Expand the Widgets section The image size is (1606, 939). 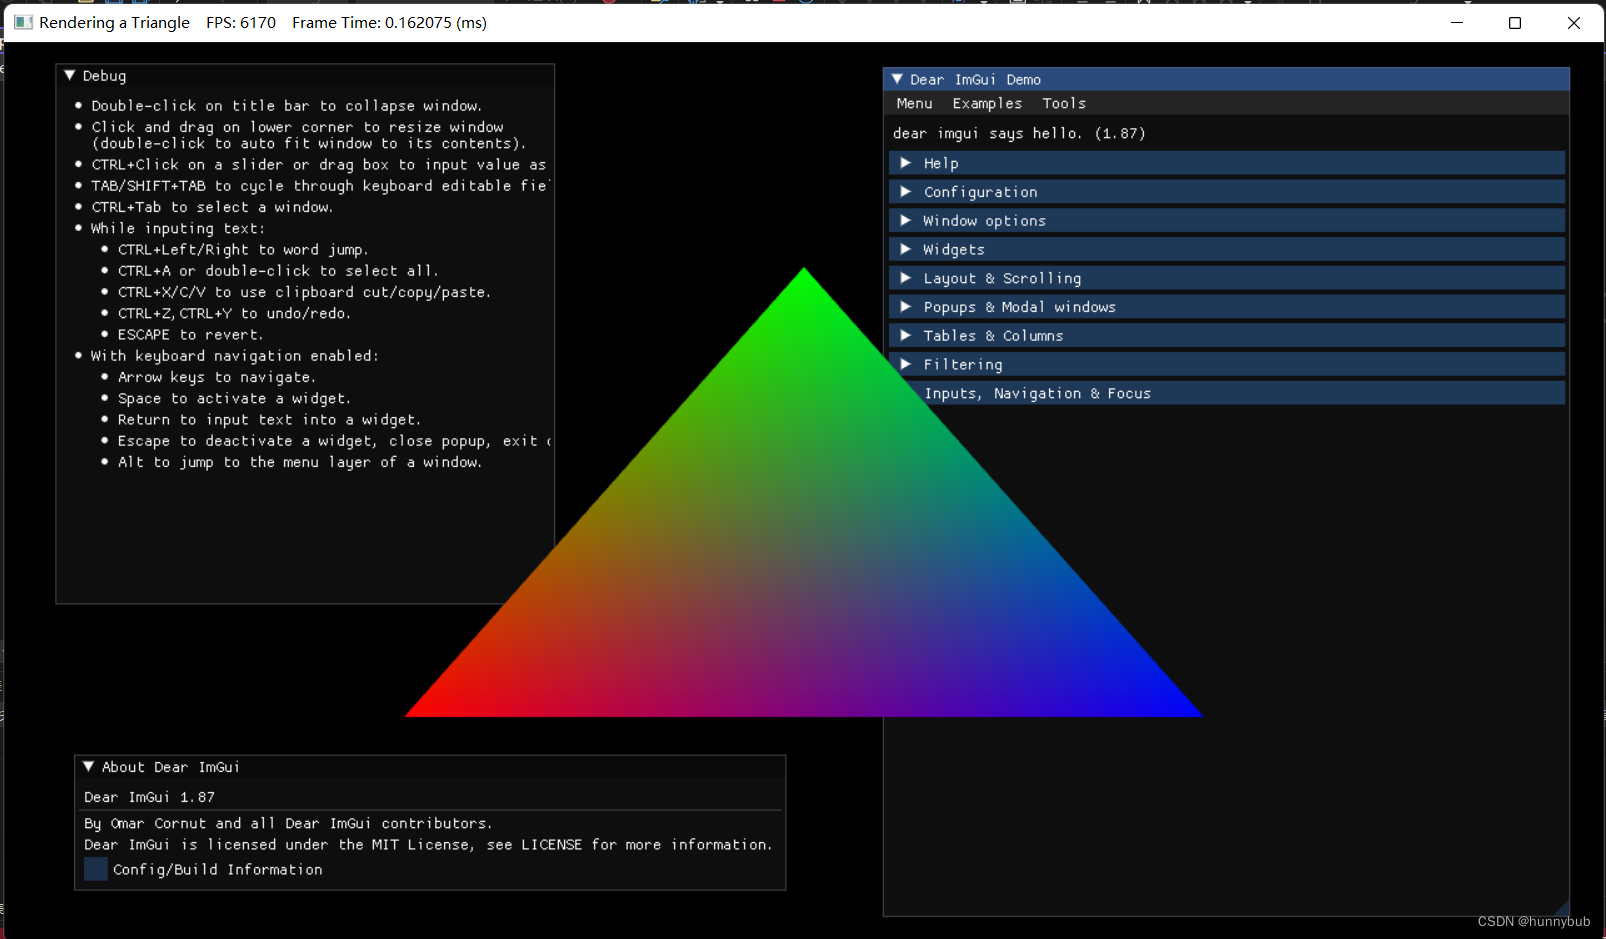[955, 248]
